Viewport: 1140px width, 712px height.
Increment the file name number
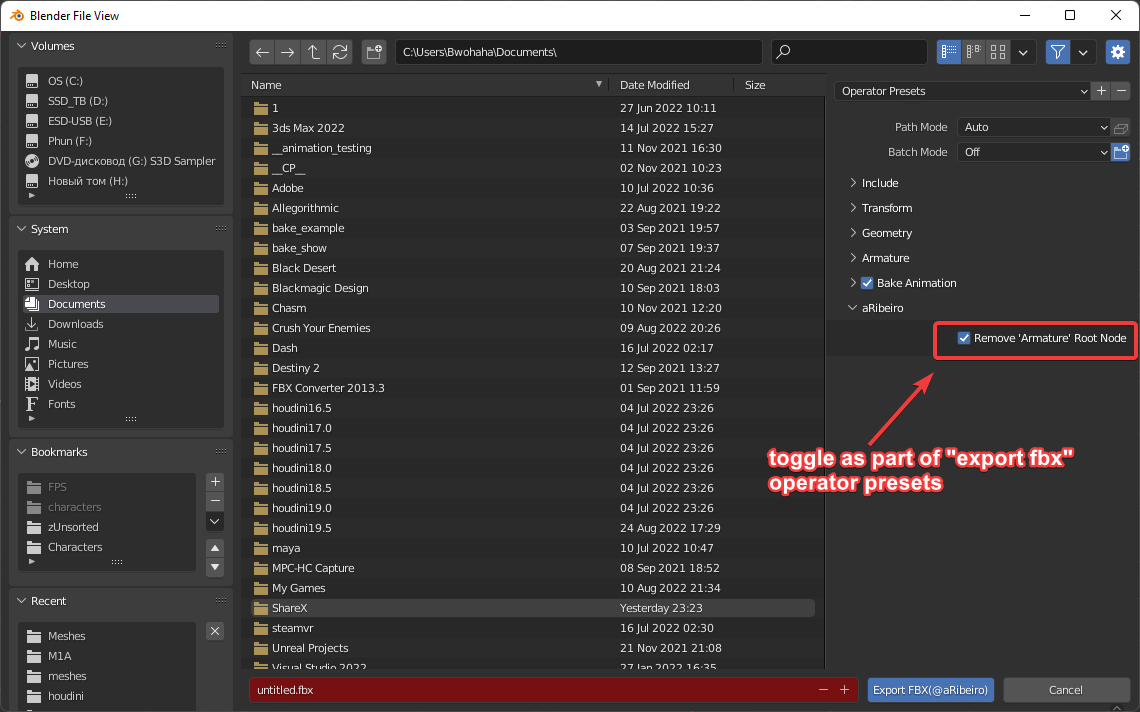tap(844, 689)
